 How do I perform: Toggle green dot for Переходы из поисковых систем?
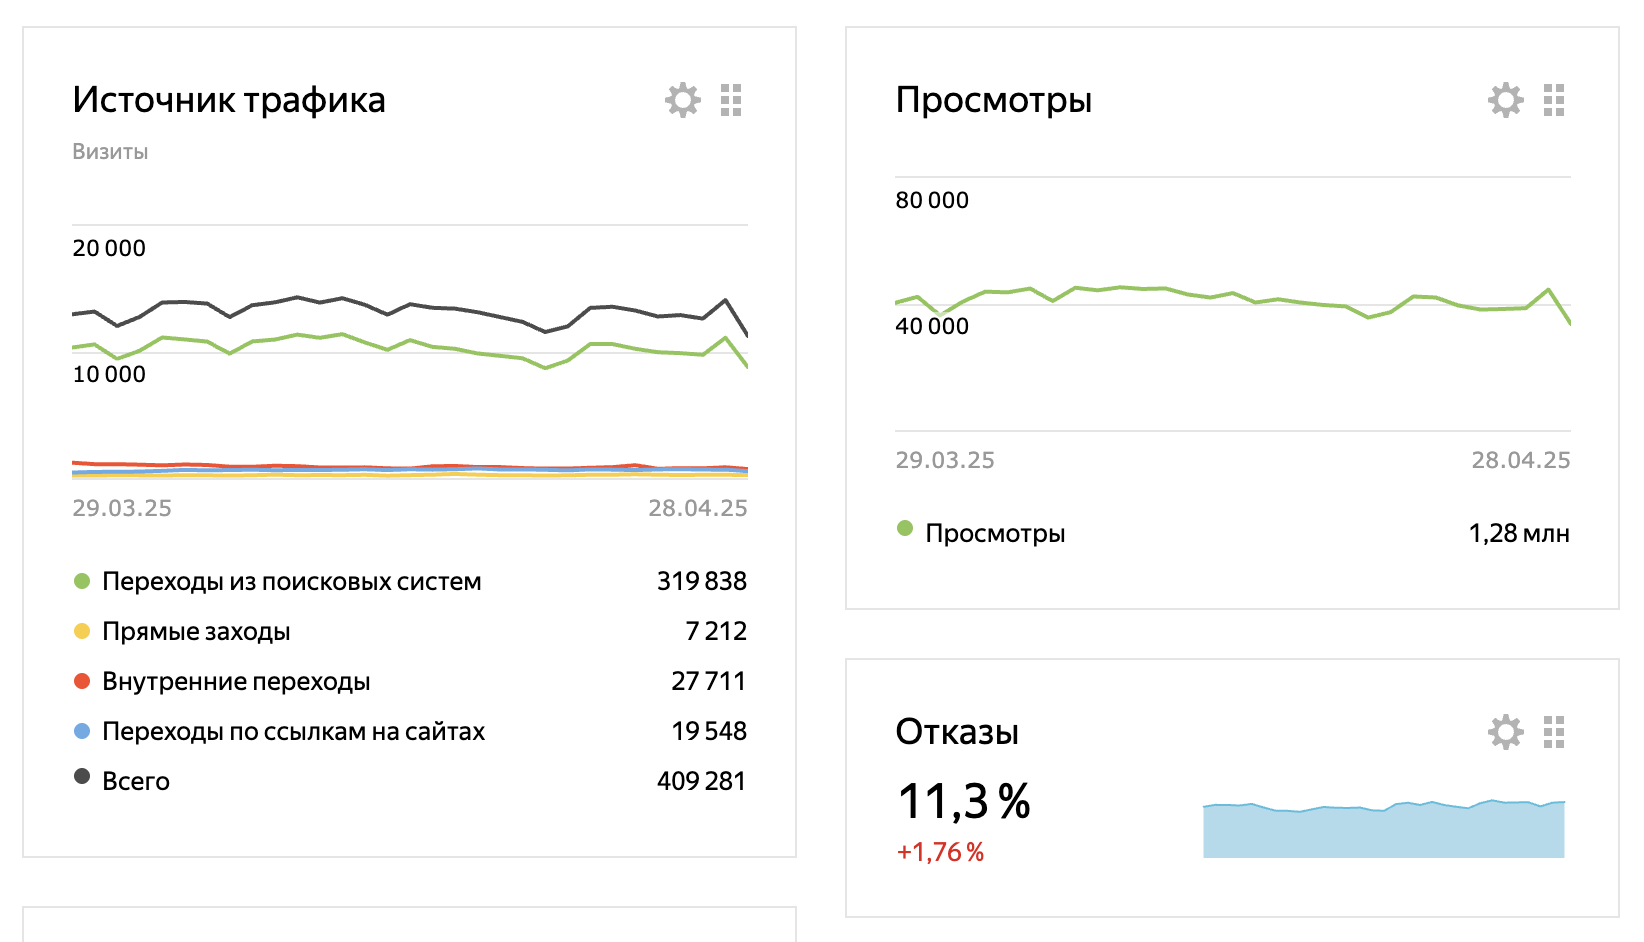(82, 581)
